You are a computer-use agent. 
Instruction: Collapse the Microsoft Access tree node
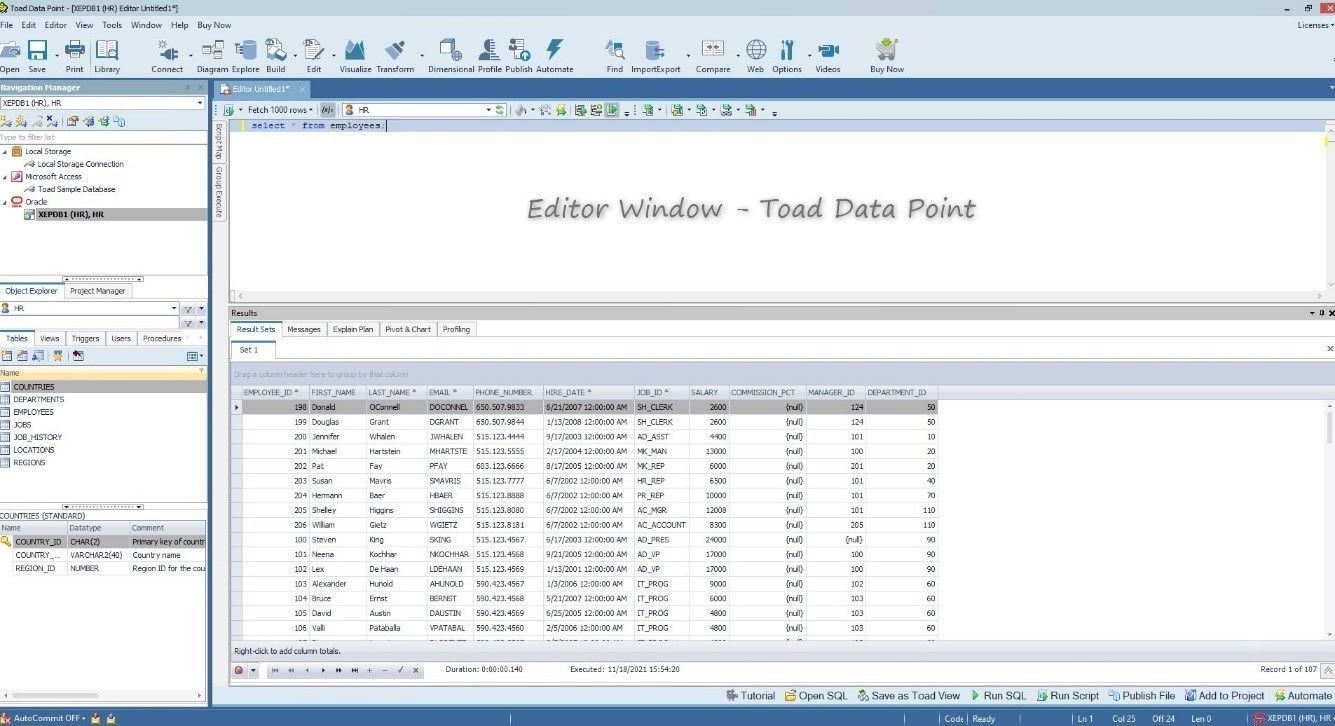(4, 177)
